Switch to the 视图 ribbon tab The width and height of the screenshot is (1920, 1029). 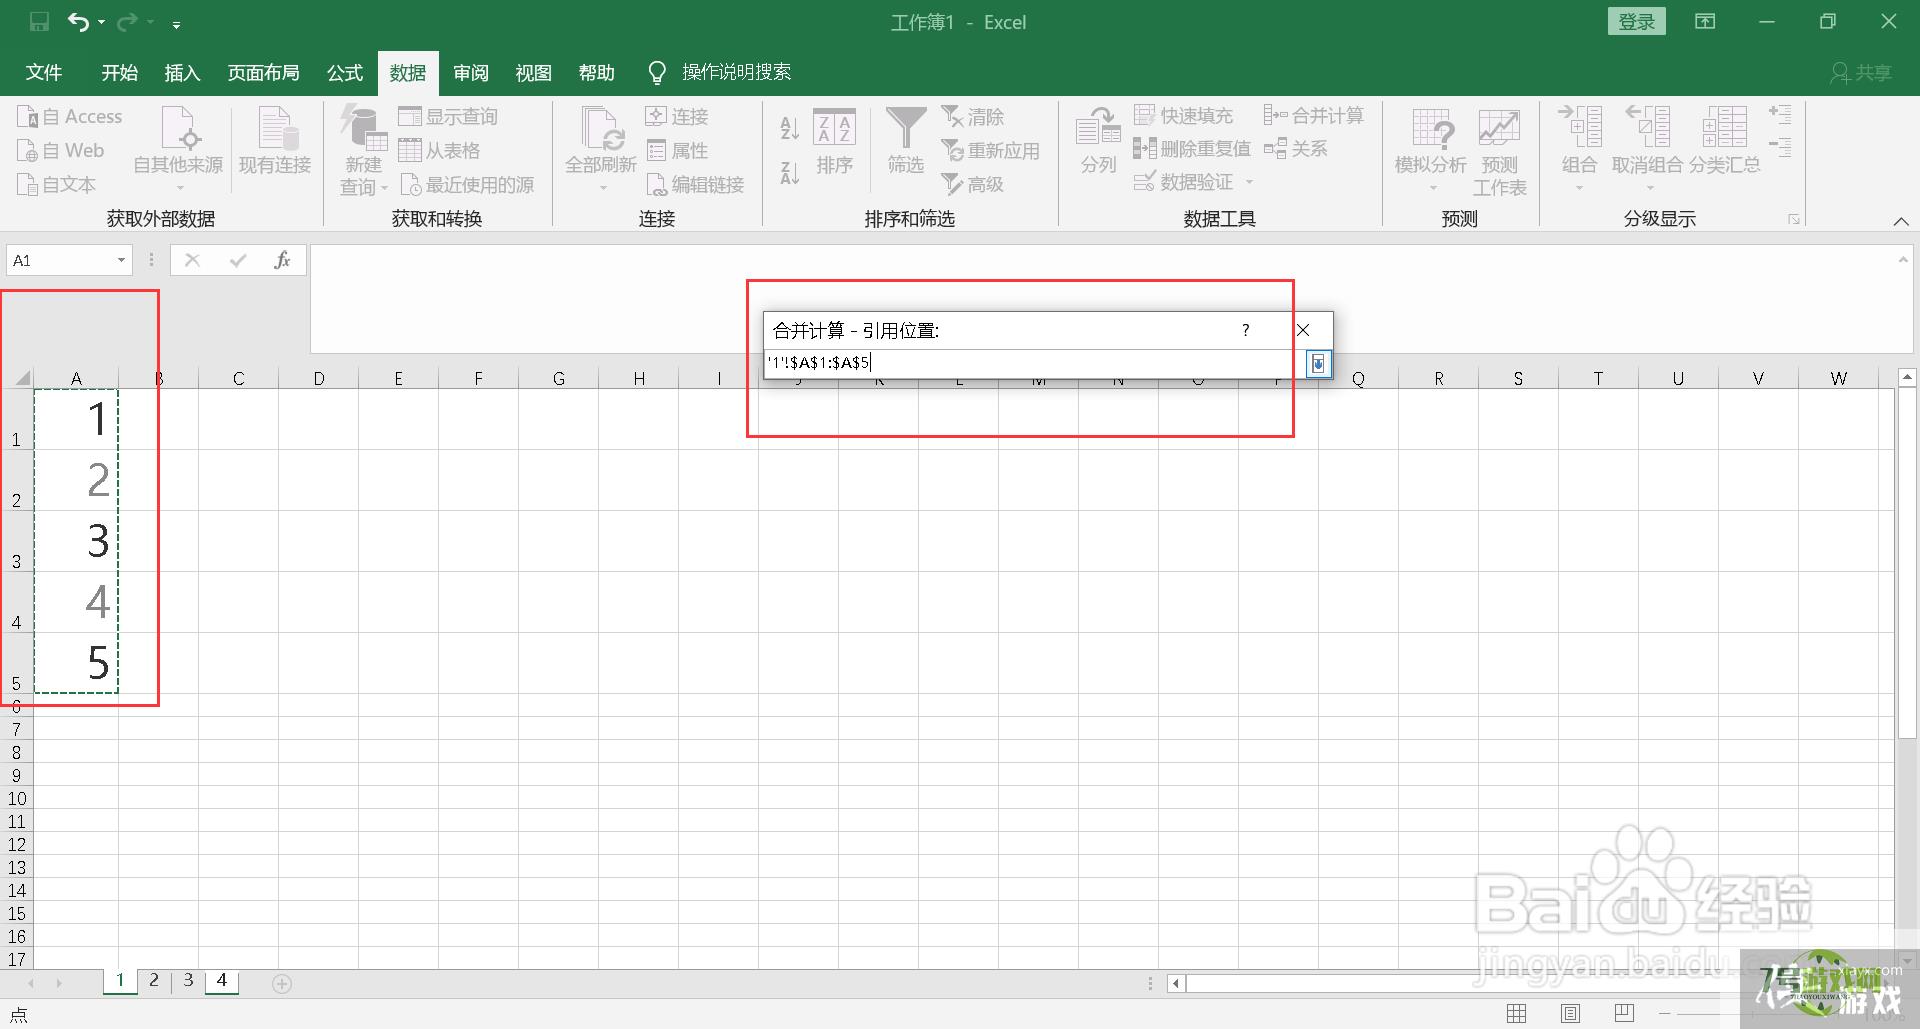(534, 72)
